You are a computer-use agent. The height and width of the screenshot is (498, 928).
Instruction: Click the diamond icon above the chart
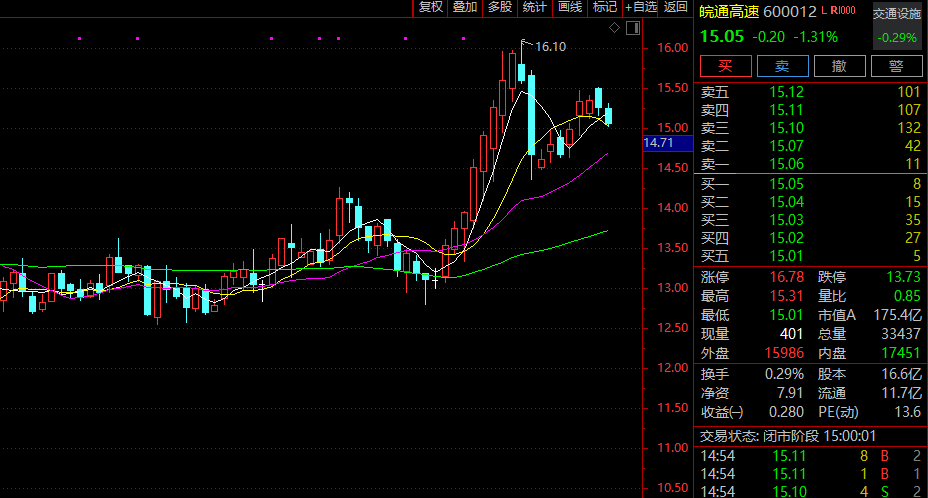coord(614,27)
